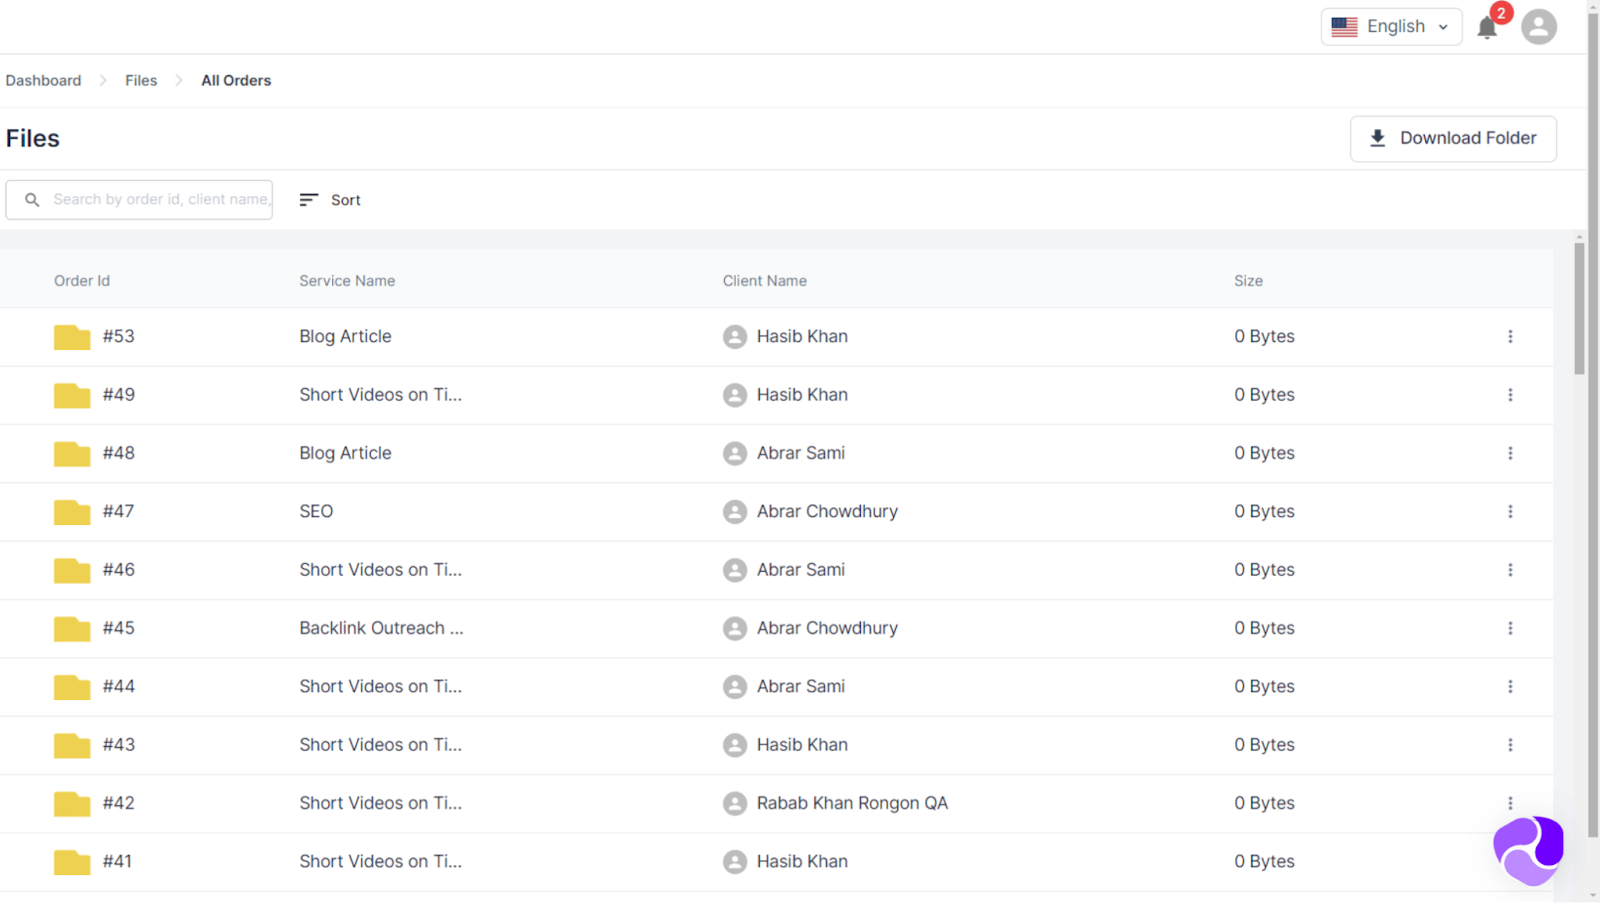
Task: Go to Dashboard breadcrumb
Action: (x=43, y=81)
